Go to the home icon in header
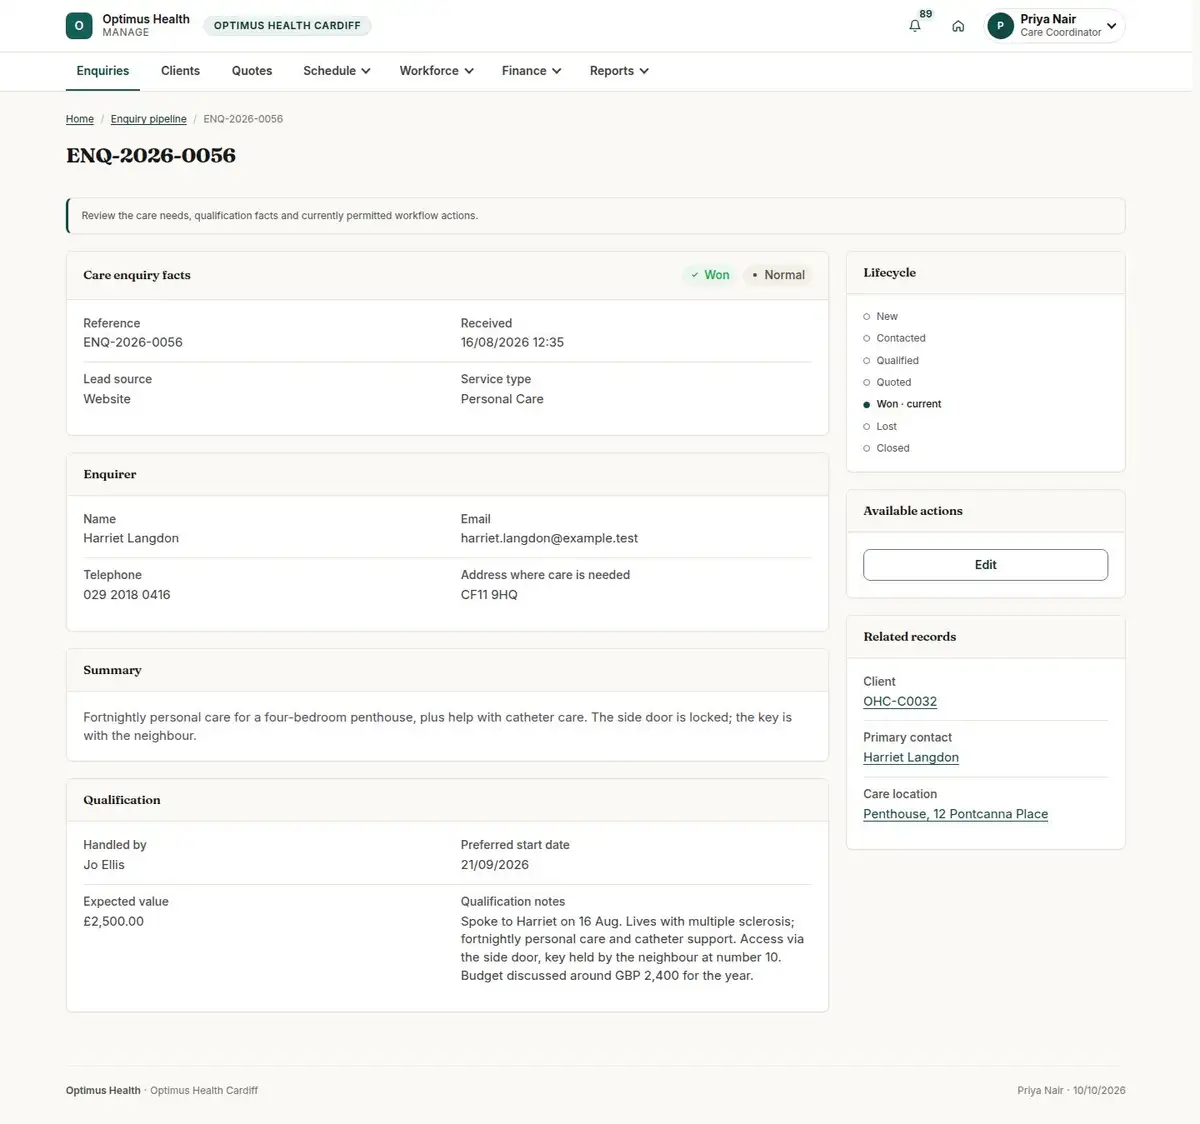Image resolution: width=1200 pixels, height=1124 pixels. click(958, 26)
